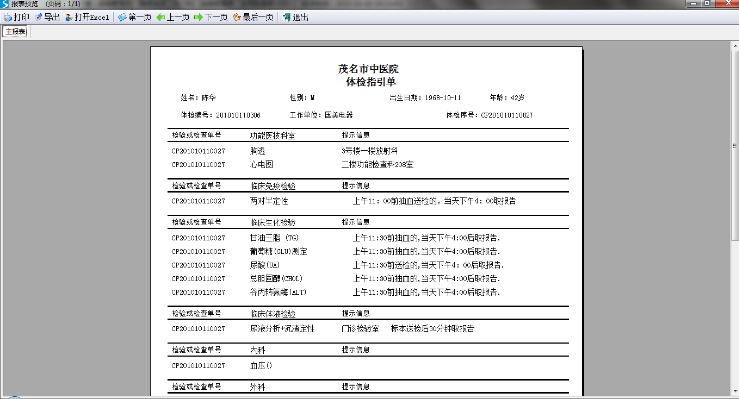Image resolution: width=739 pixels, height=399 pixels.
Task: Click the 门诊检验室 hint text
Action: 360,329
